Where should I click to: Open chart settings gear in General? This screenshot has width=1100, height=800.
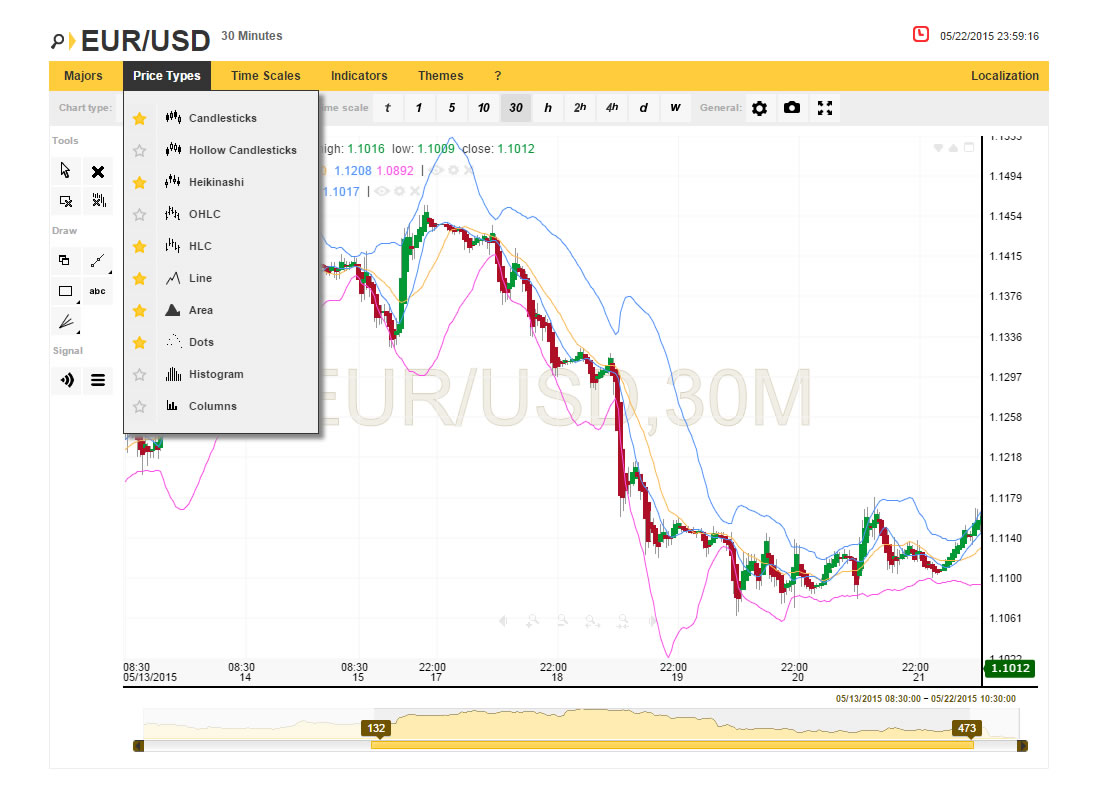(x=759, y=108)
